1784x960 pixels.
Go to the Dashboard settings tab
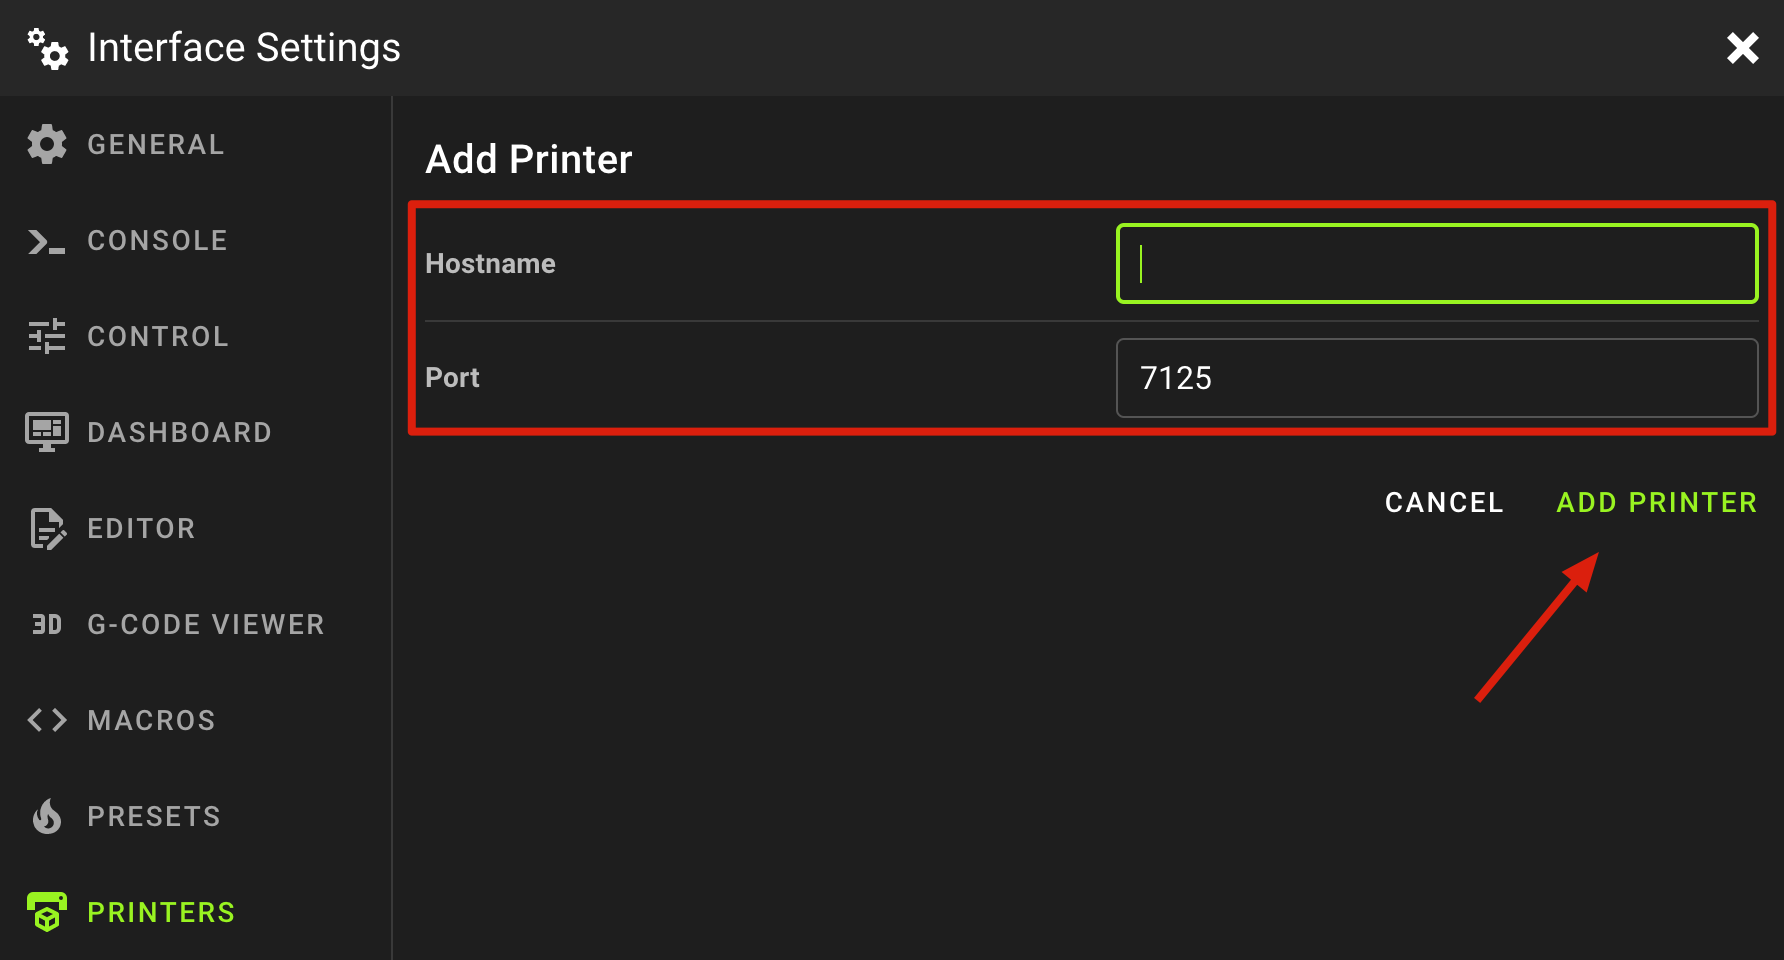pyautogui.click(x=179, y=433)
